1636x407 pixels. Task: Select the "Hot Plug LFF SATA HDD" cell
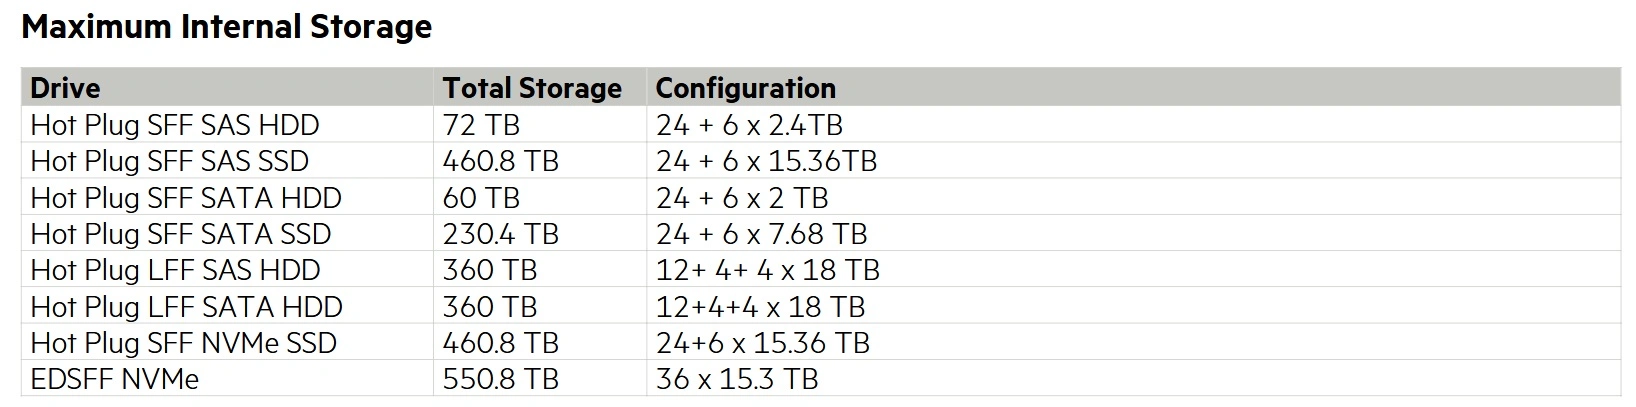click(x=186, y=307)
